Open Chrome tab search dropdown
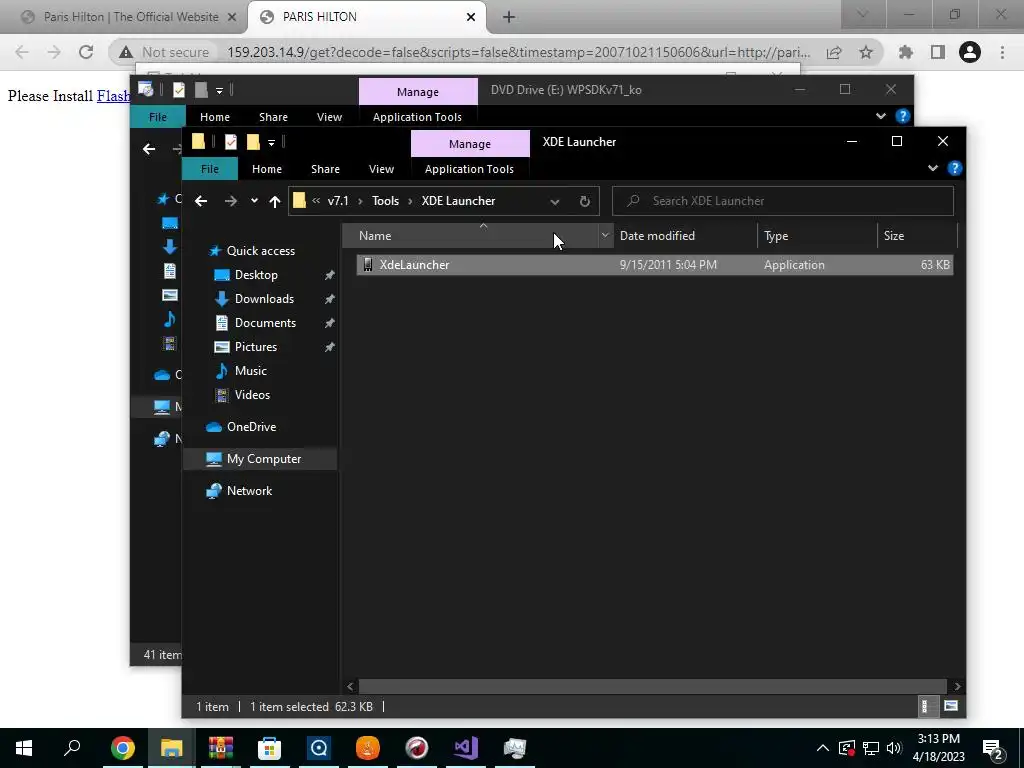The width and height of the screenshot is (1024, 768). [x=862, y=14]
